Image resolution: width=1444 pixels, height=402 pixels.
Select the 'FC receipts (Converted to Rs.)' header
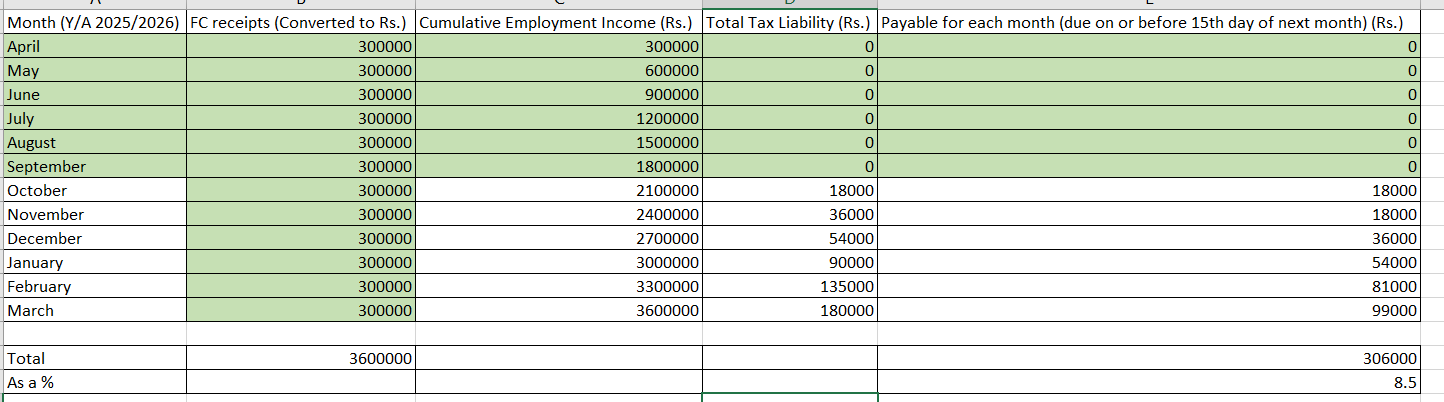point(301,23)
